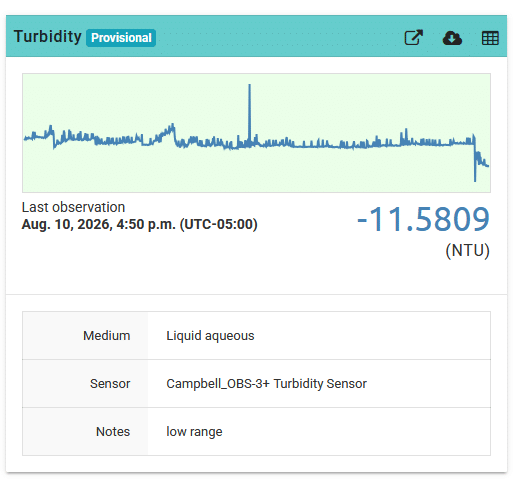Click the teal Turbidity header bar
The width and height of the screenshot is (513, 479).
(256, 36)
